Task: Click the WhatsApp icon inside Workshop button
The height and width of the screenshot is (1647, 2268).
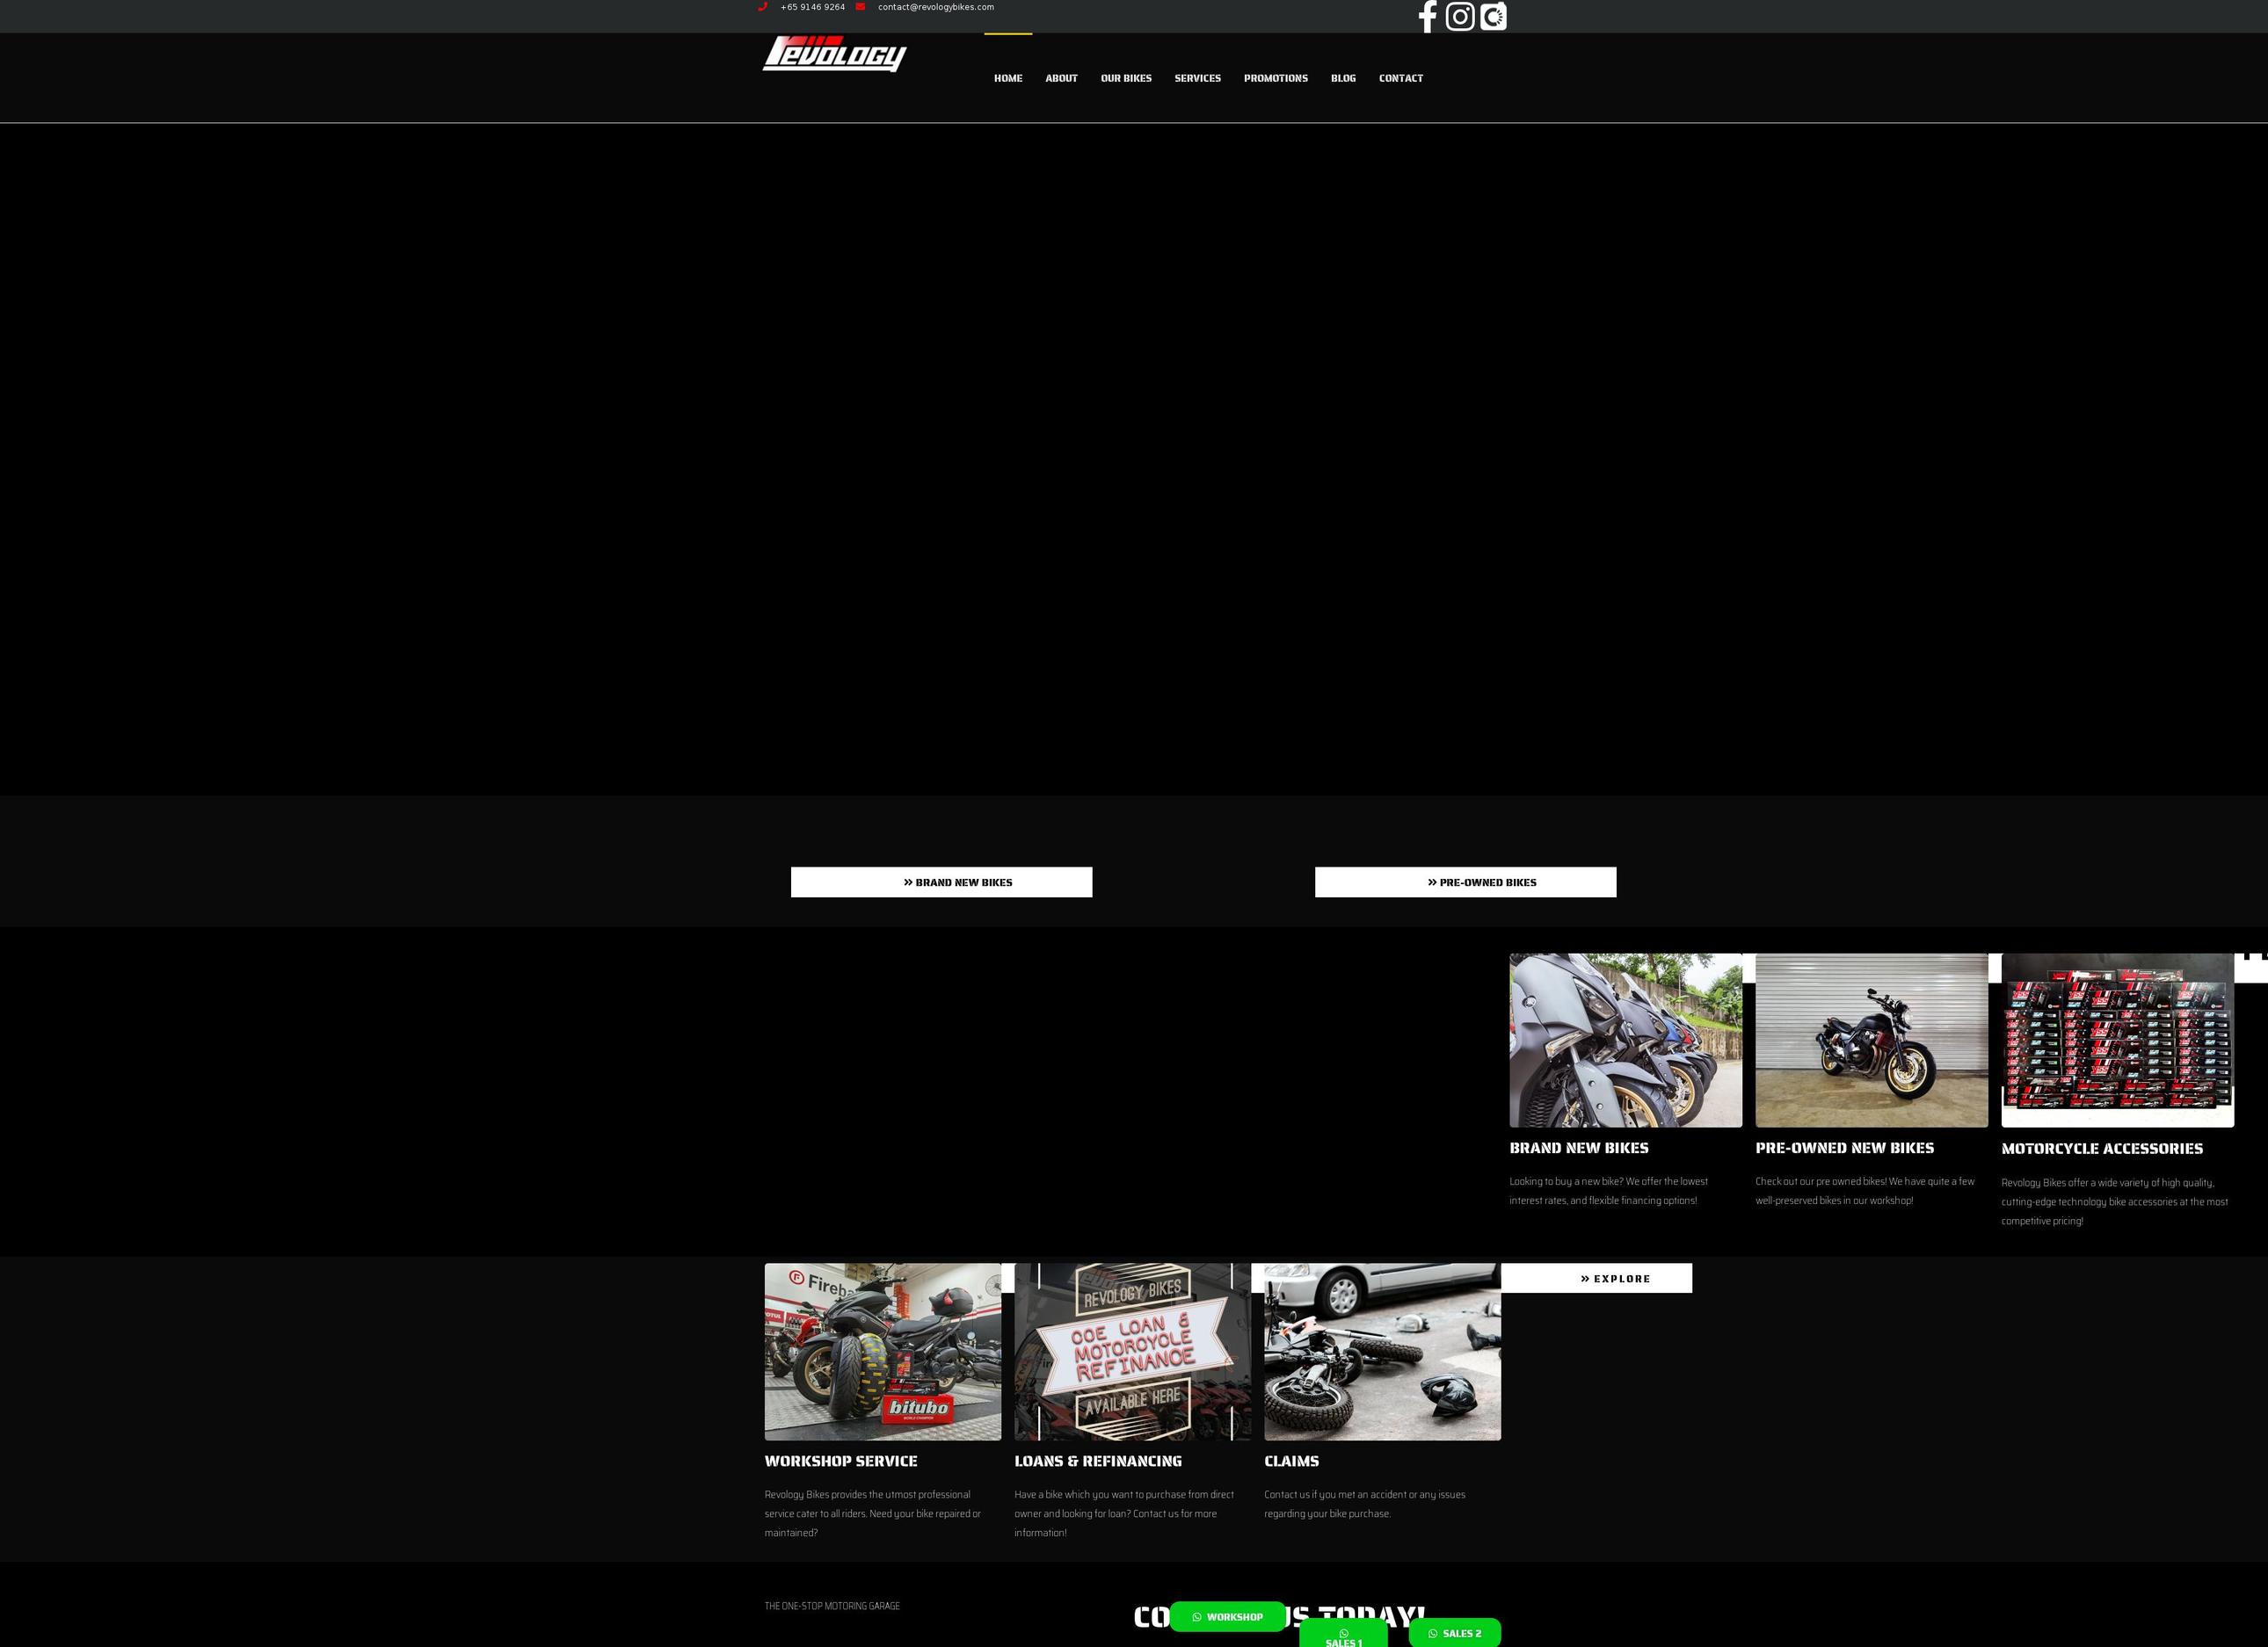Action: (x=1196, y=1617)
